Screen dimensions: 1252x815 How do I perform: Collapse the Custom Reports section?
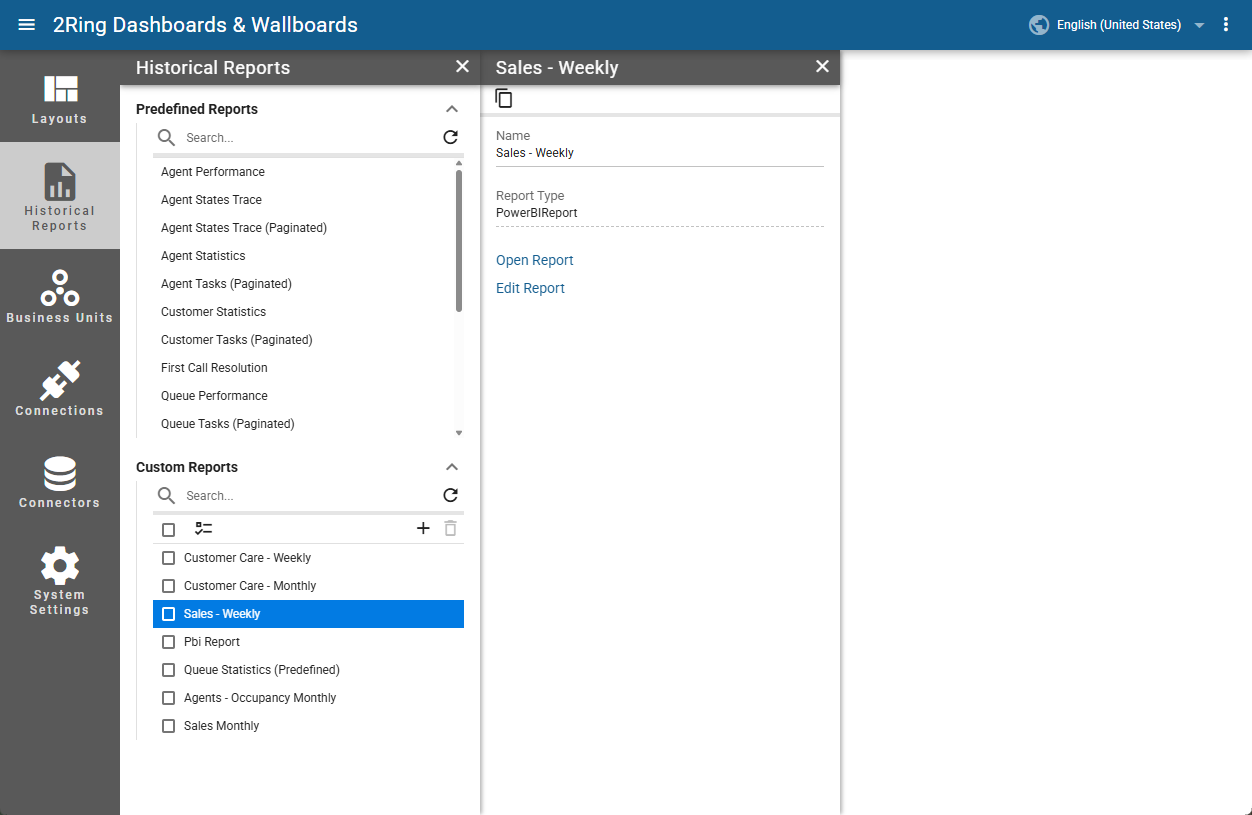[x=452, y=467]
